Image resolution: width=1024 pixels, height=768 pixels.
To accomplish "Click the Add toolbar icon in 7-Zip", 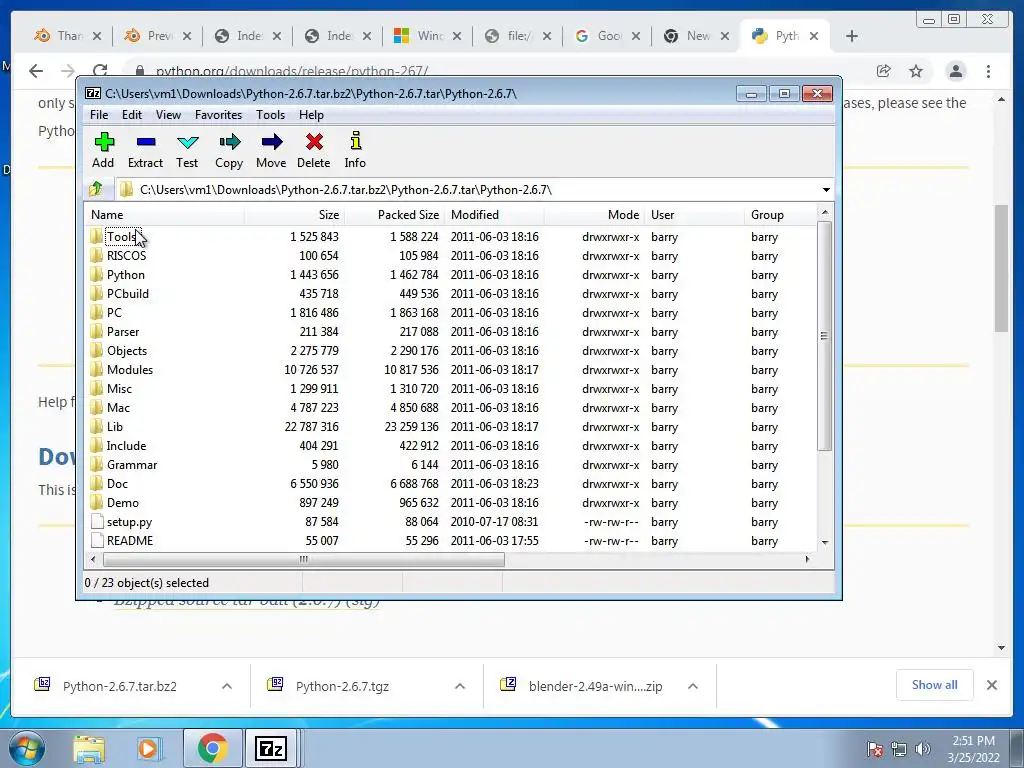I will pos(103,150).
